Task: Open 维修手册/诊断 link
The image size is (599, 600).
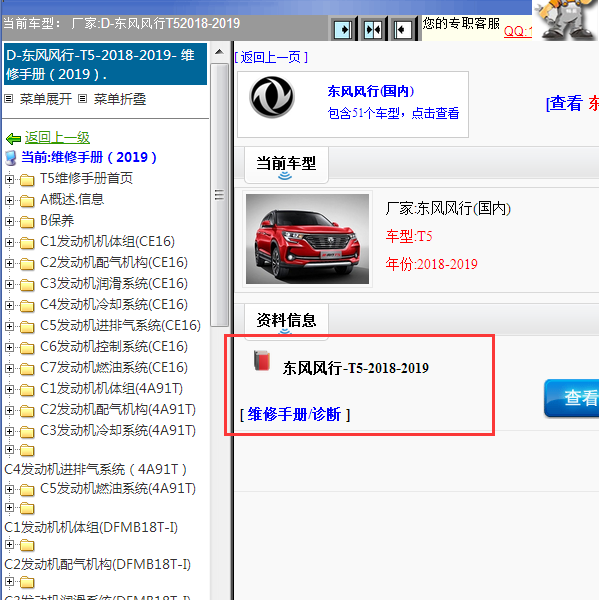Action: [294, 414]
